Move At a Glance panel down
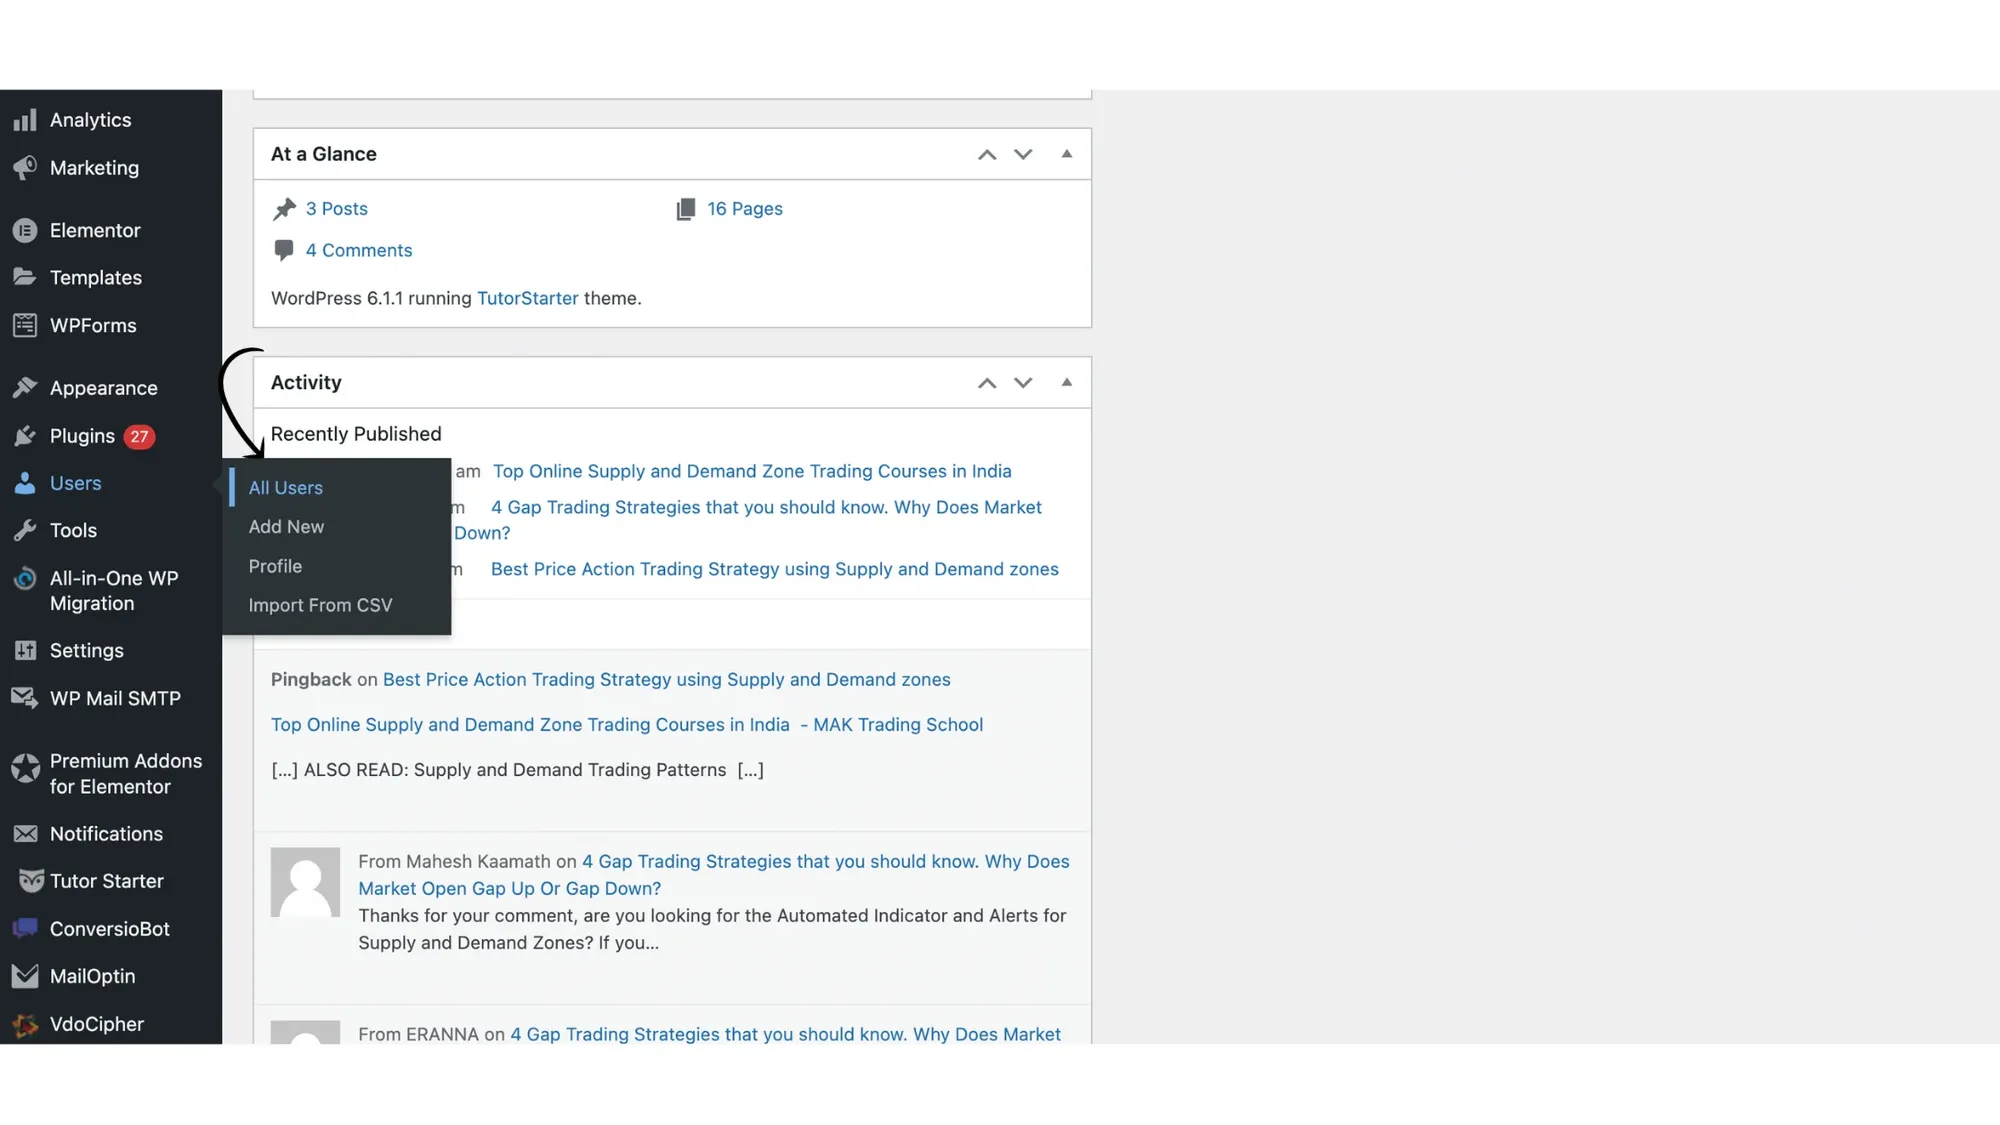Screen dimensions: 2000x1125 1022,154
